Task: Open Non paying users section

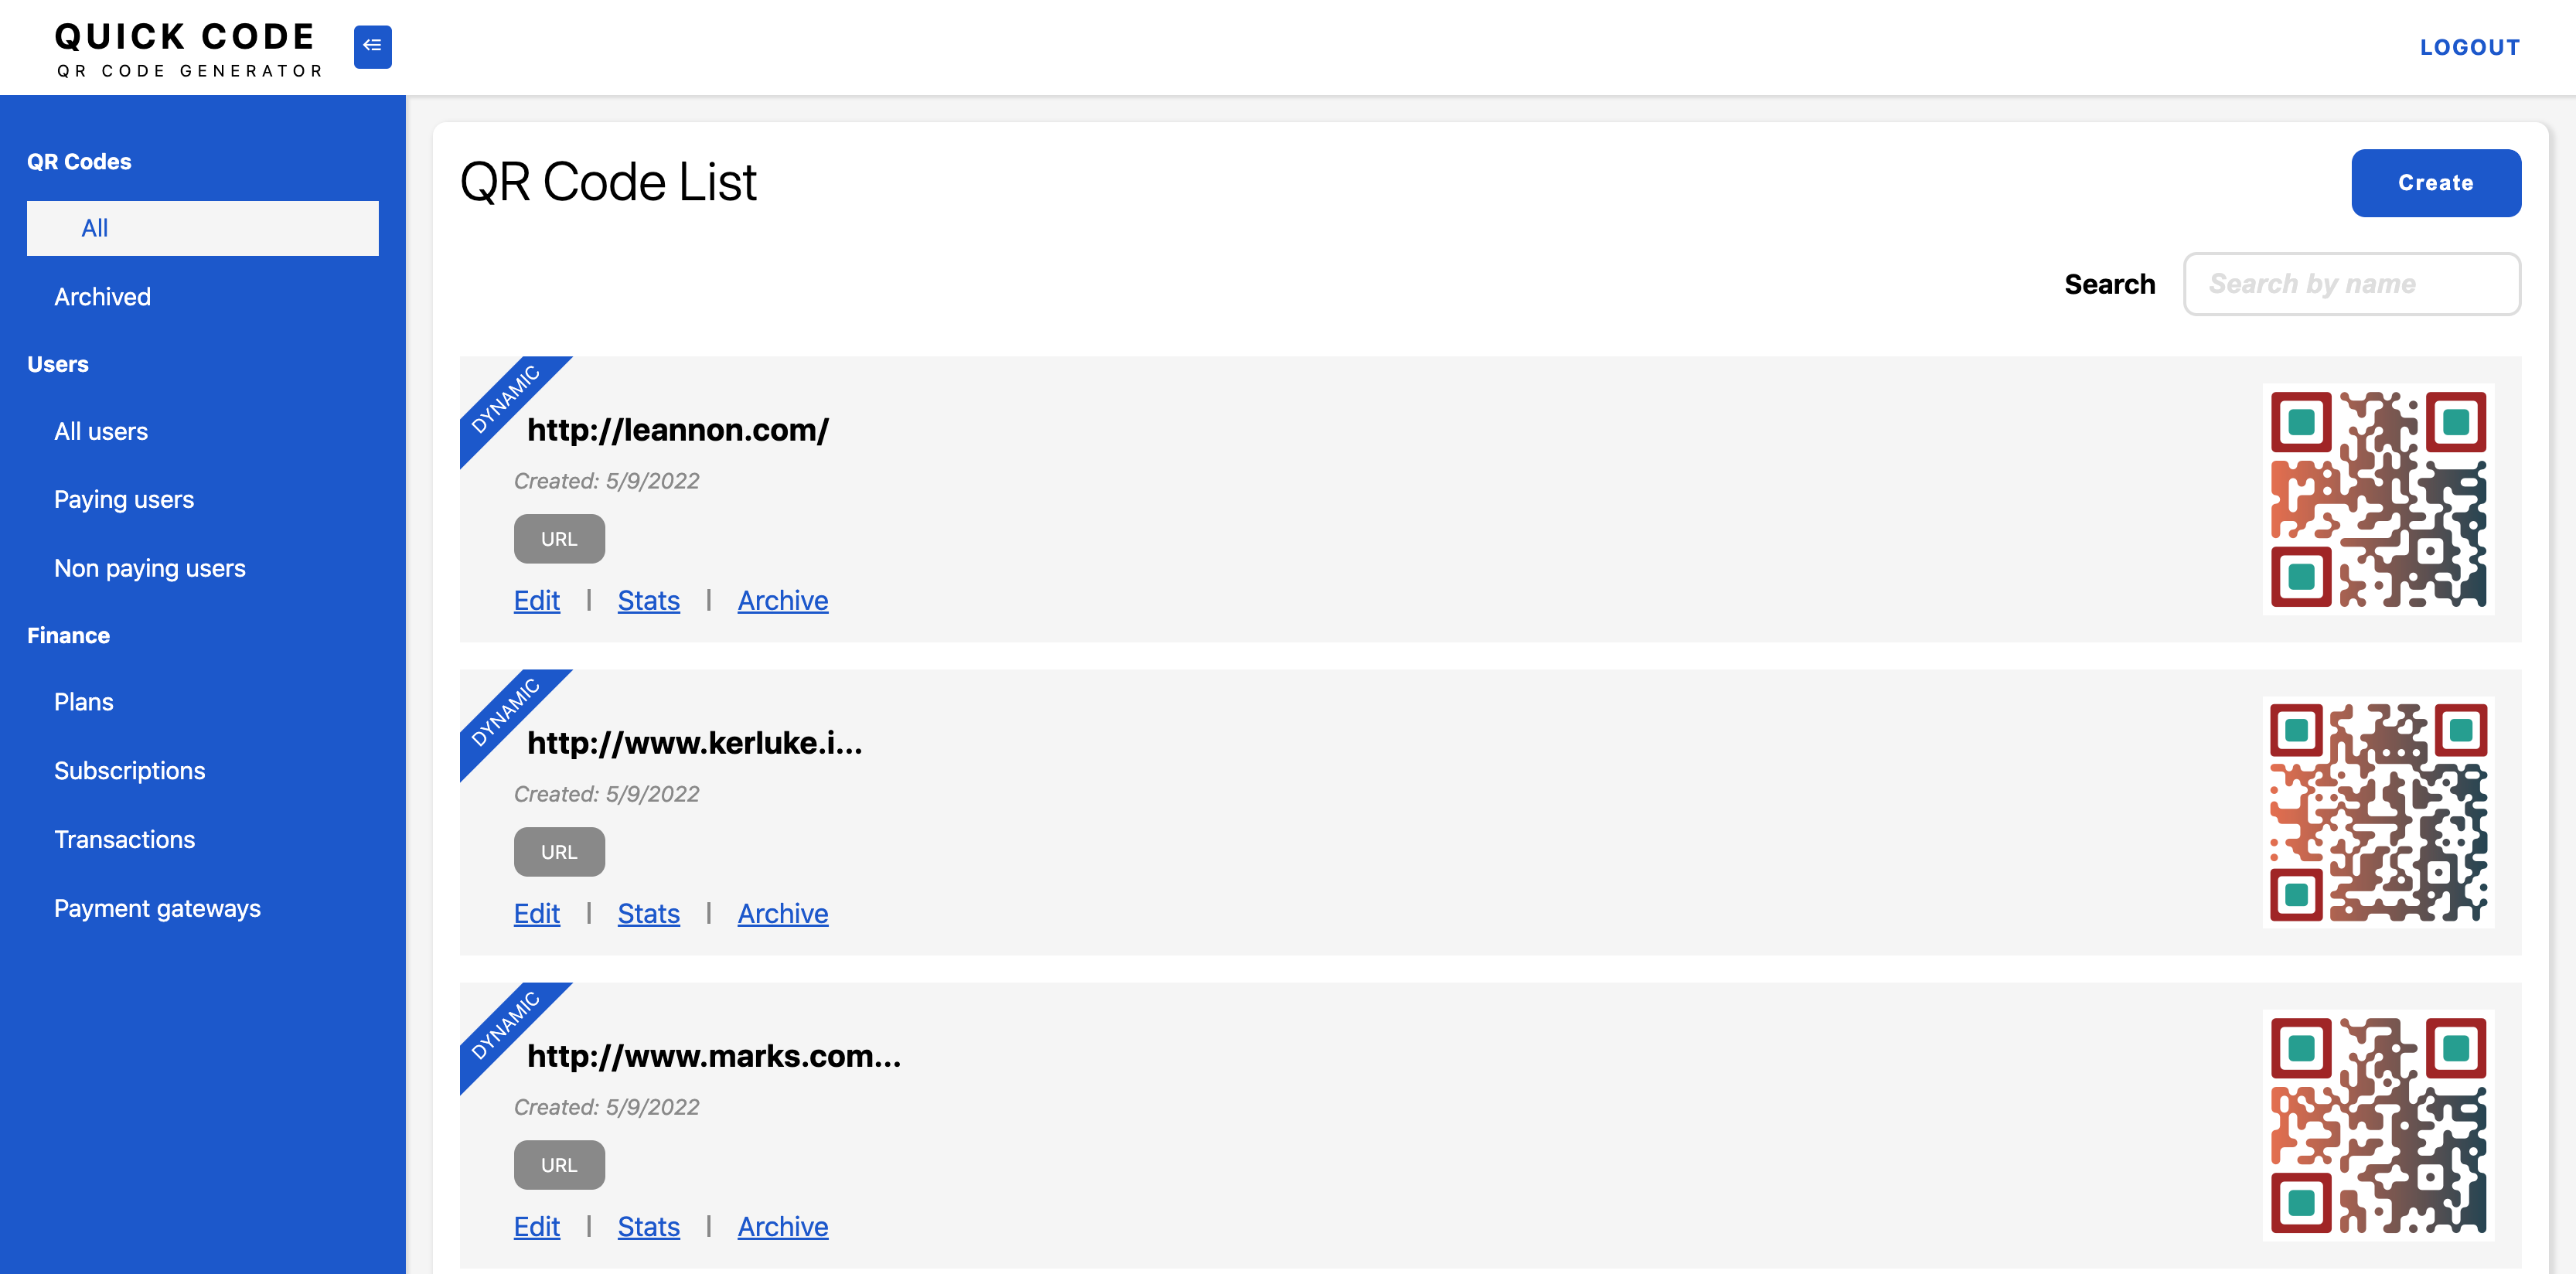Action: coord(150,568)
